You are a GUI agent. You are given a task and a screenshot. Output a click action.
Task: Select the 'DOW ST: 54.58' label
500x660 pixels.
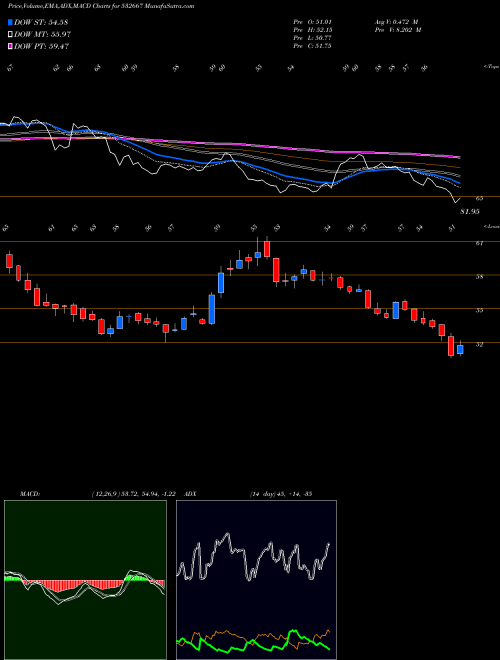41,22
